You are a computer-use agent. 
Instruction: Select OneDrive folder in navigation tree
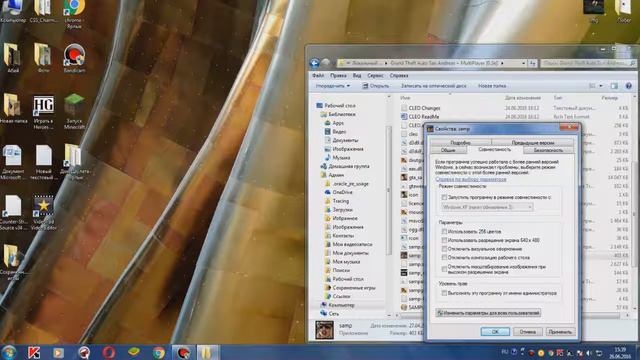pos(338,192)
